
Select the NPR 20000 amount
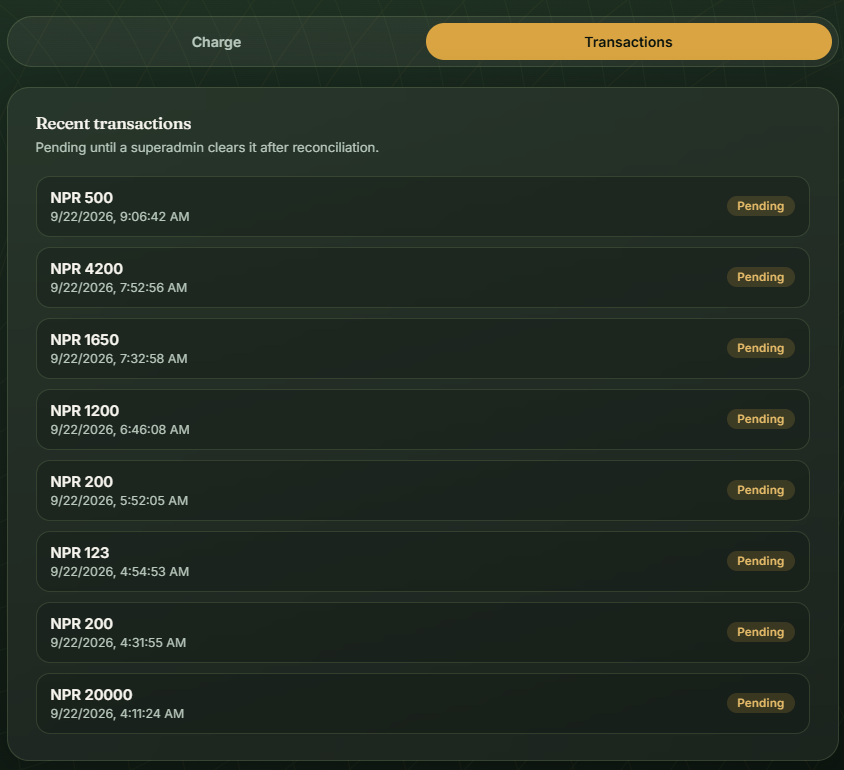pyautogui.click(x=92, y=695)
